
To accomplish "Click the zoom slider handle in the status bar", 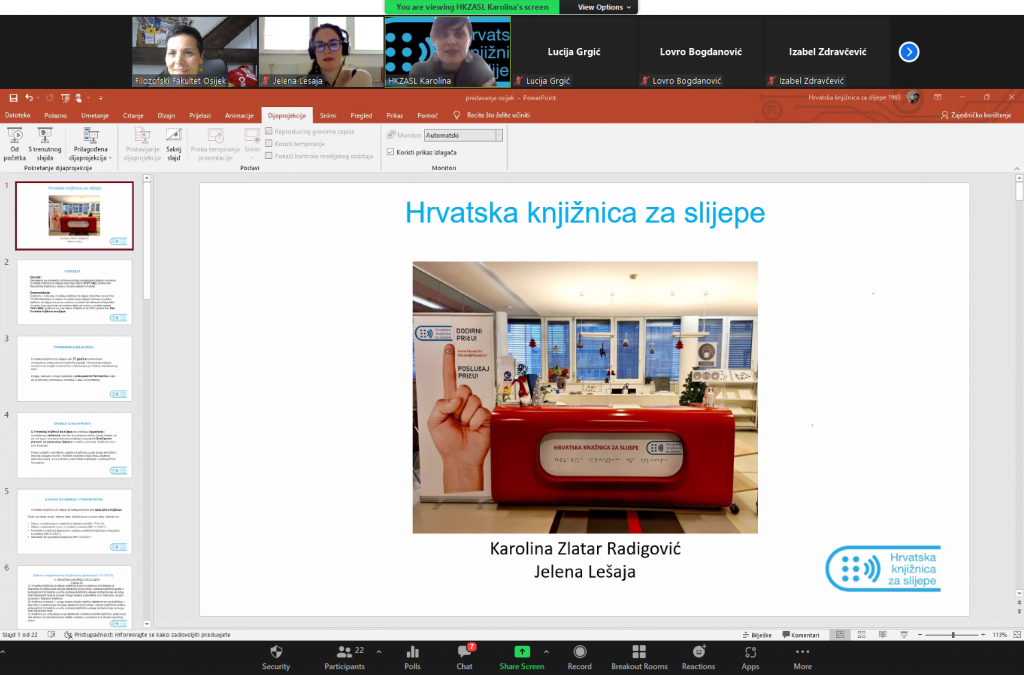I will pyautogui.click(x=953, y=635).
